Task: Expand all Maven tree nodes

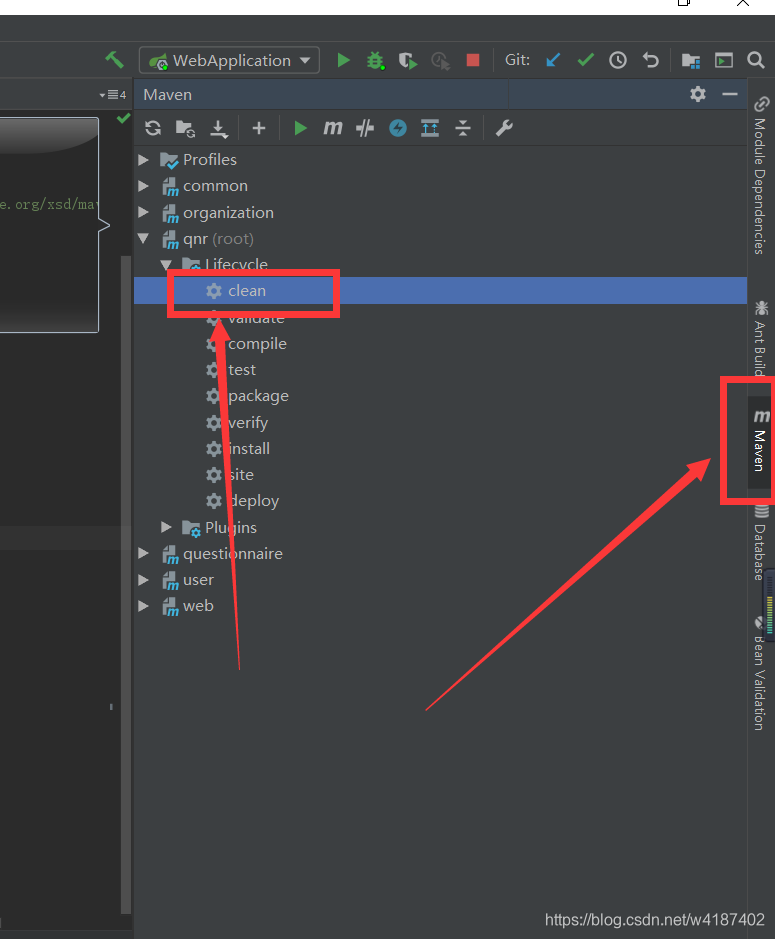Action: 430,128
